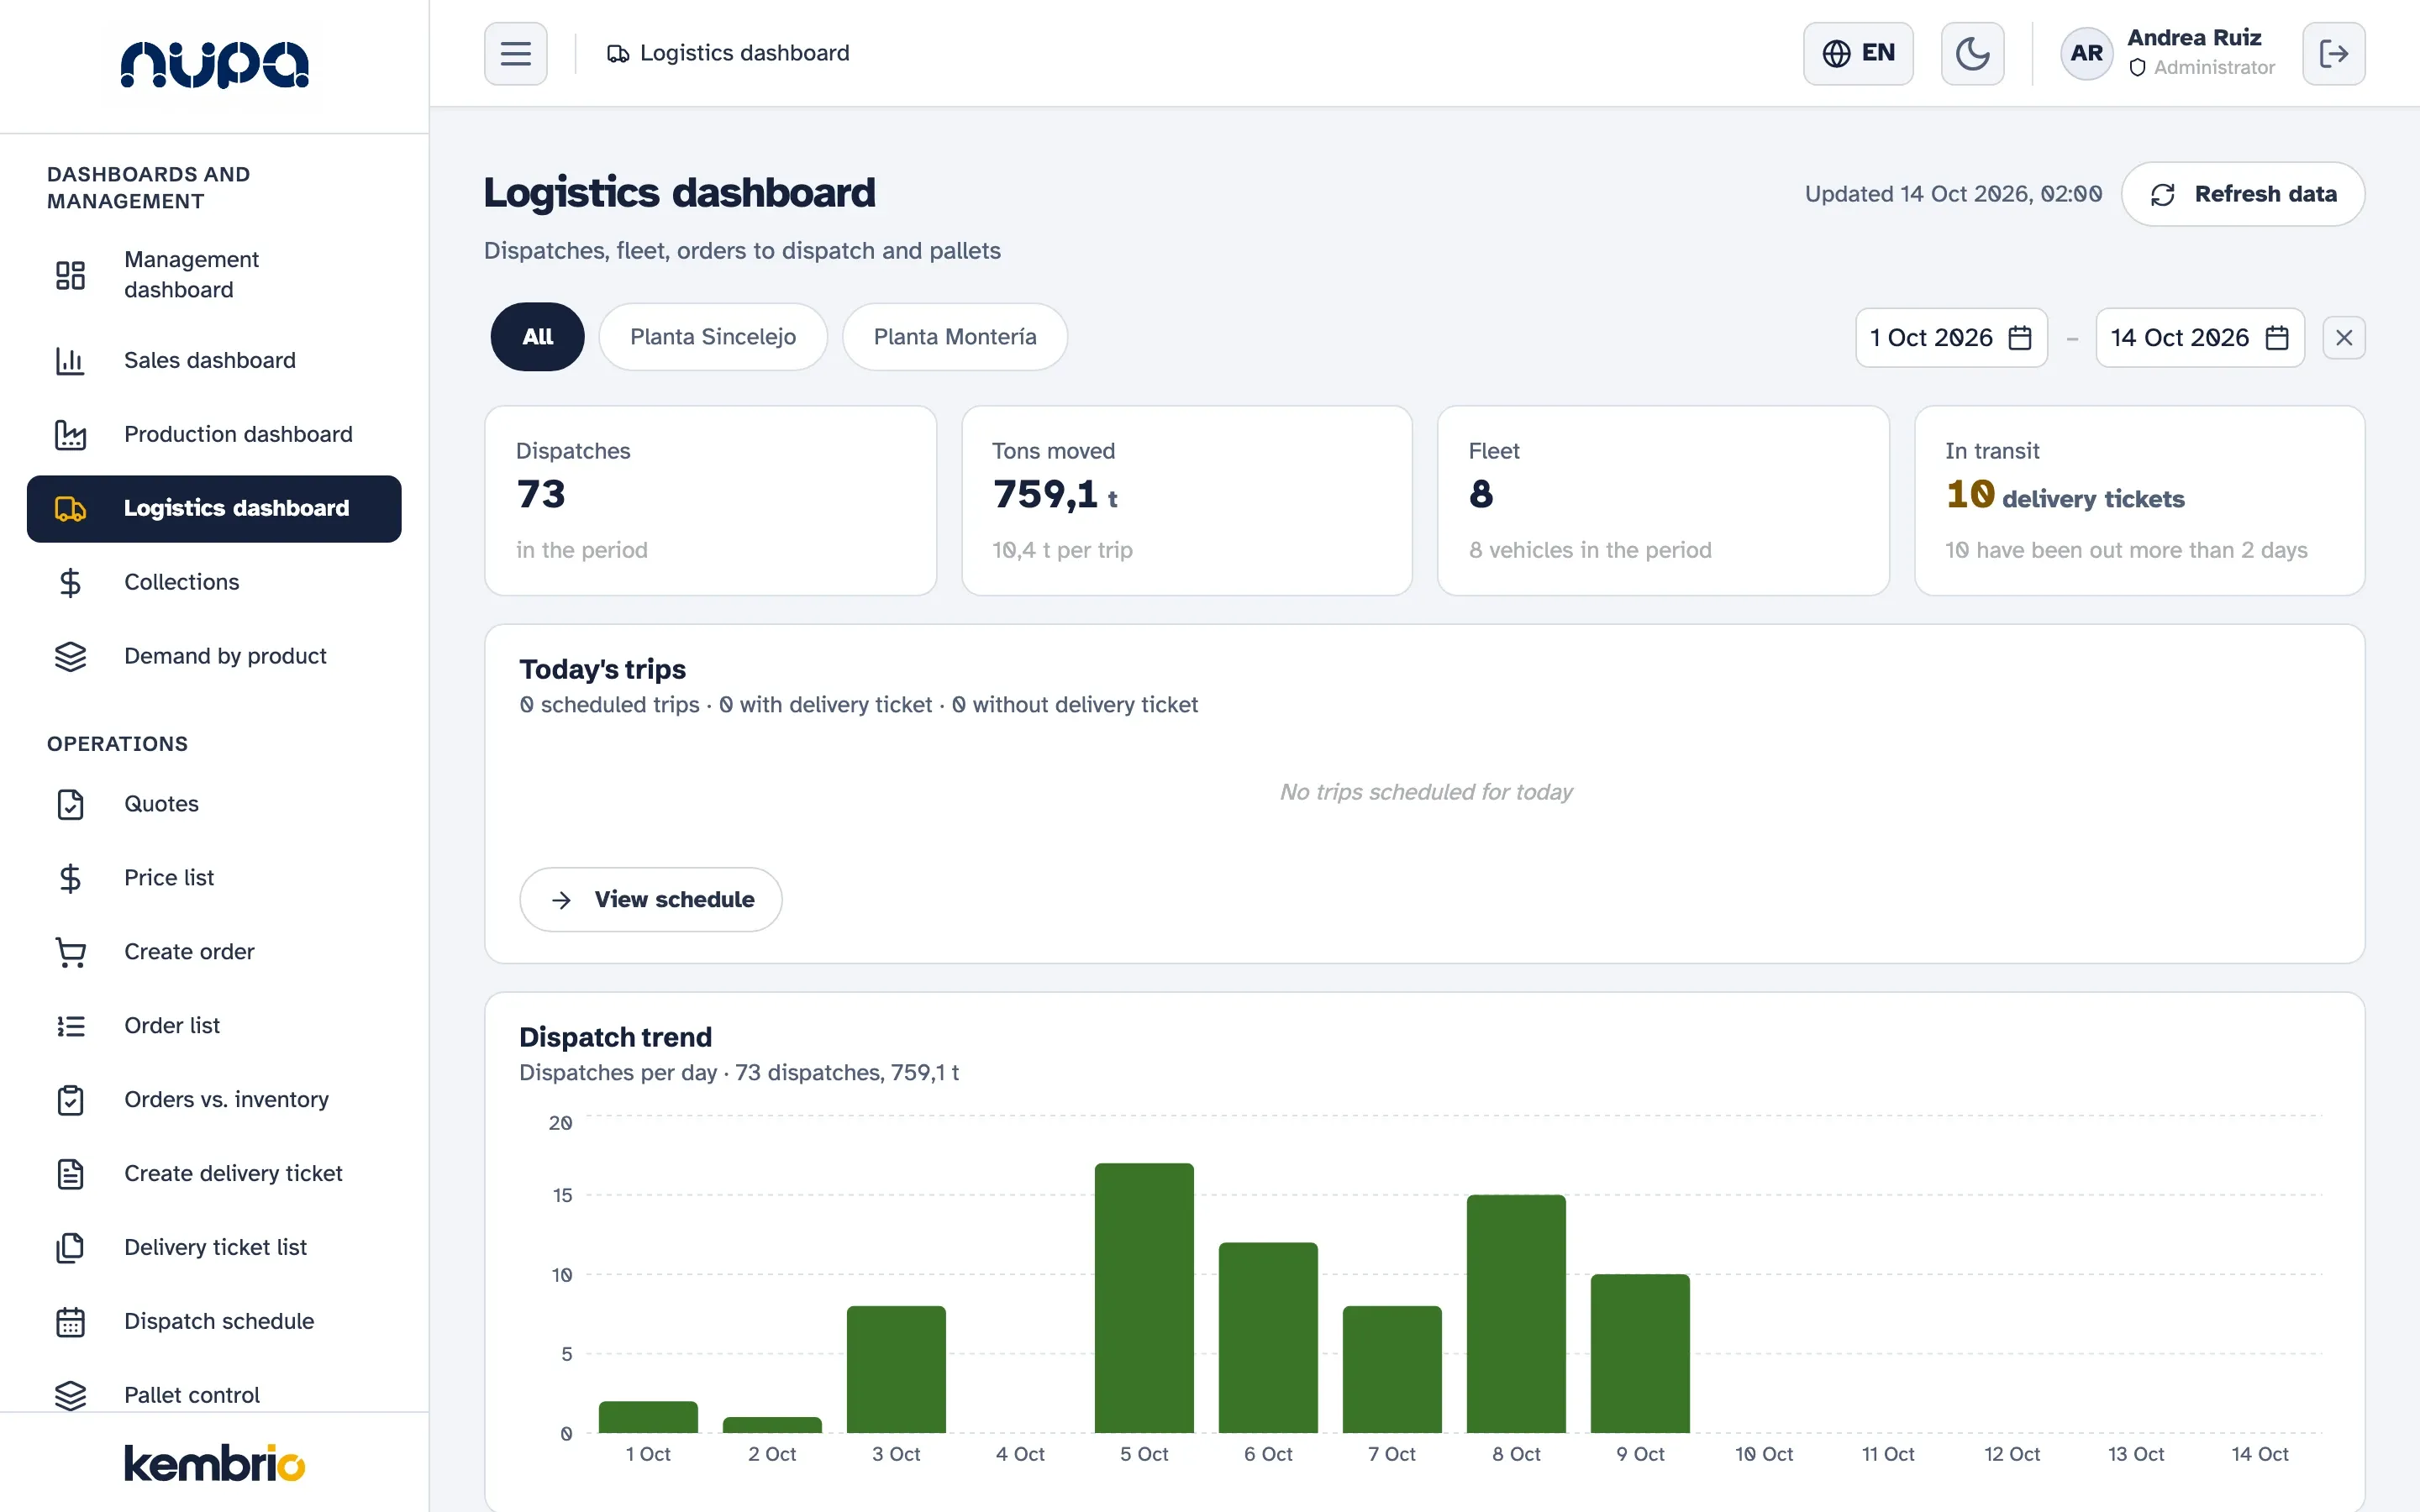Viewport: 2420px width, 1512px height.
Task: Click the Dispatches card showing 73
Action: pyautogui.click(x=710, y=500)
